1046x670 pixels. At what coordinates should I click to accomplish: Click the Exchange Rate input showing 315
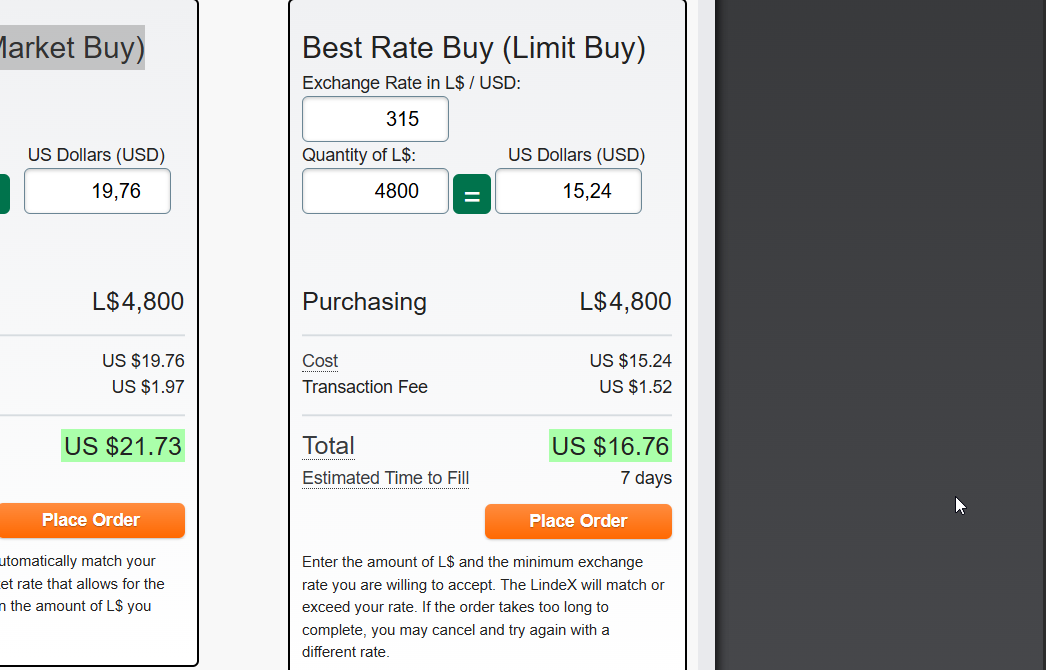pyautogui.click(x=375, y=119)
